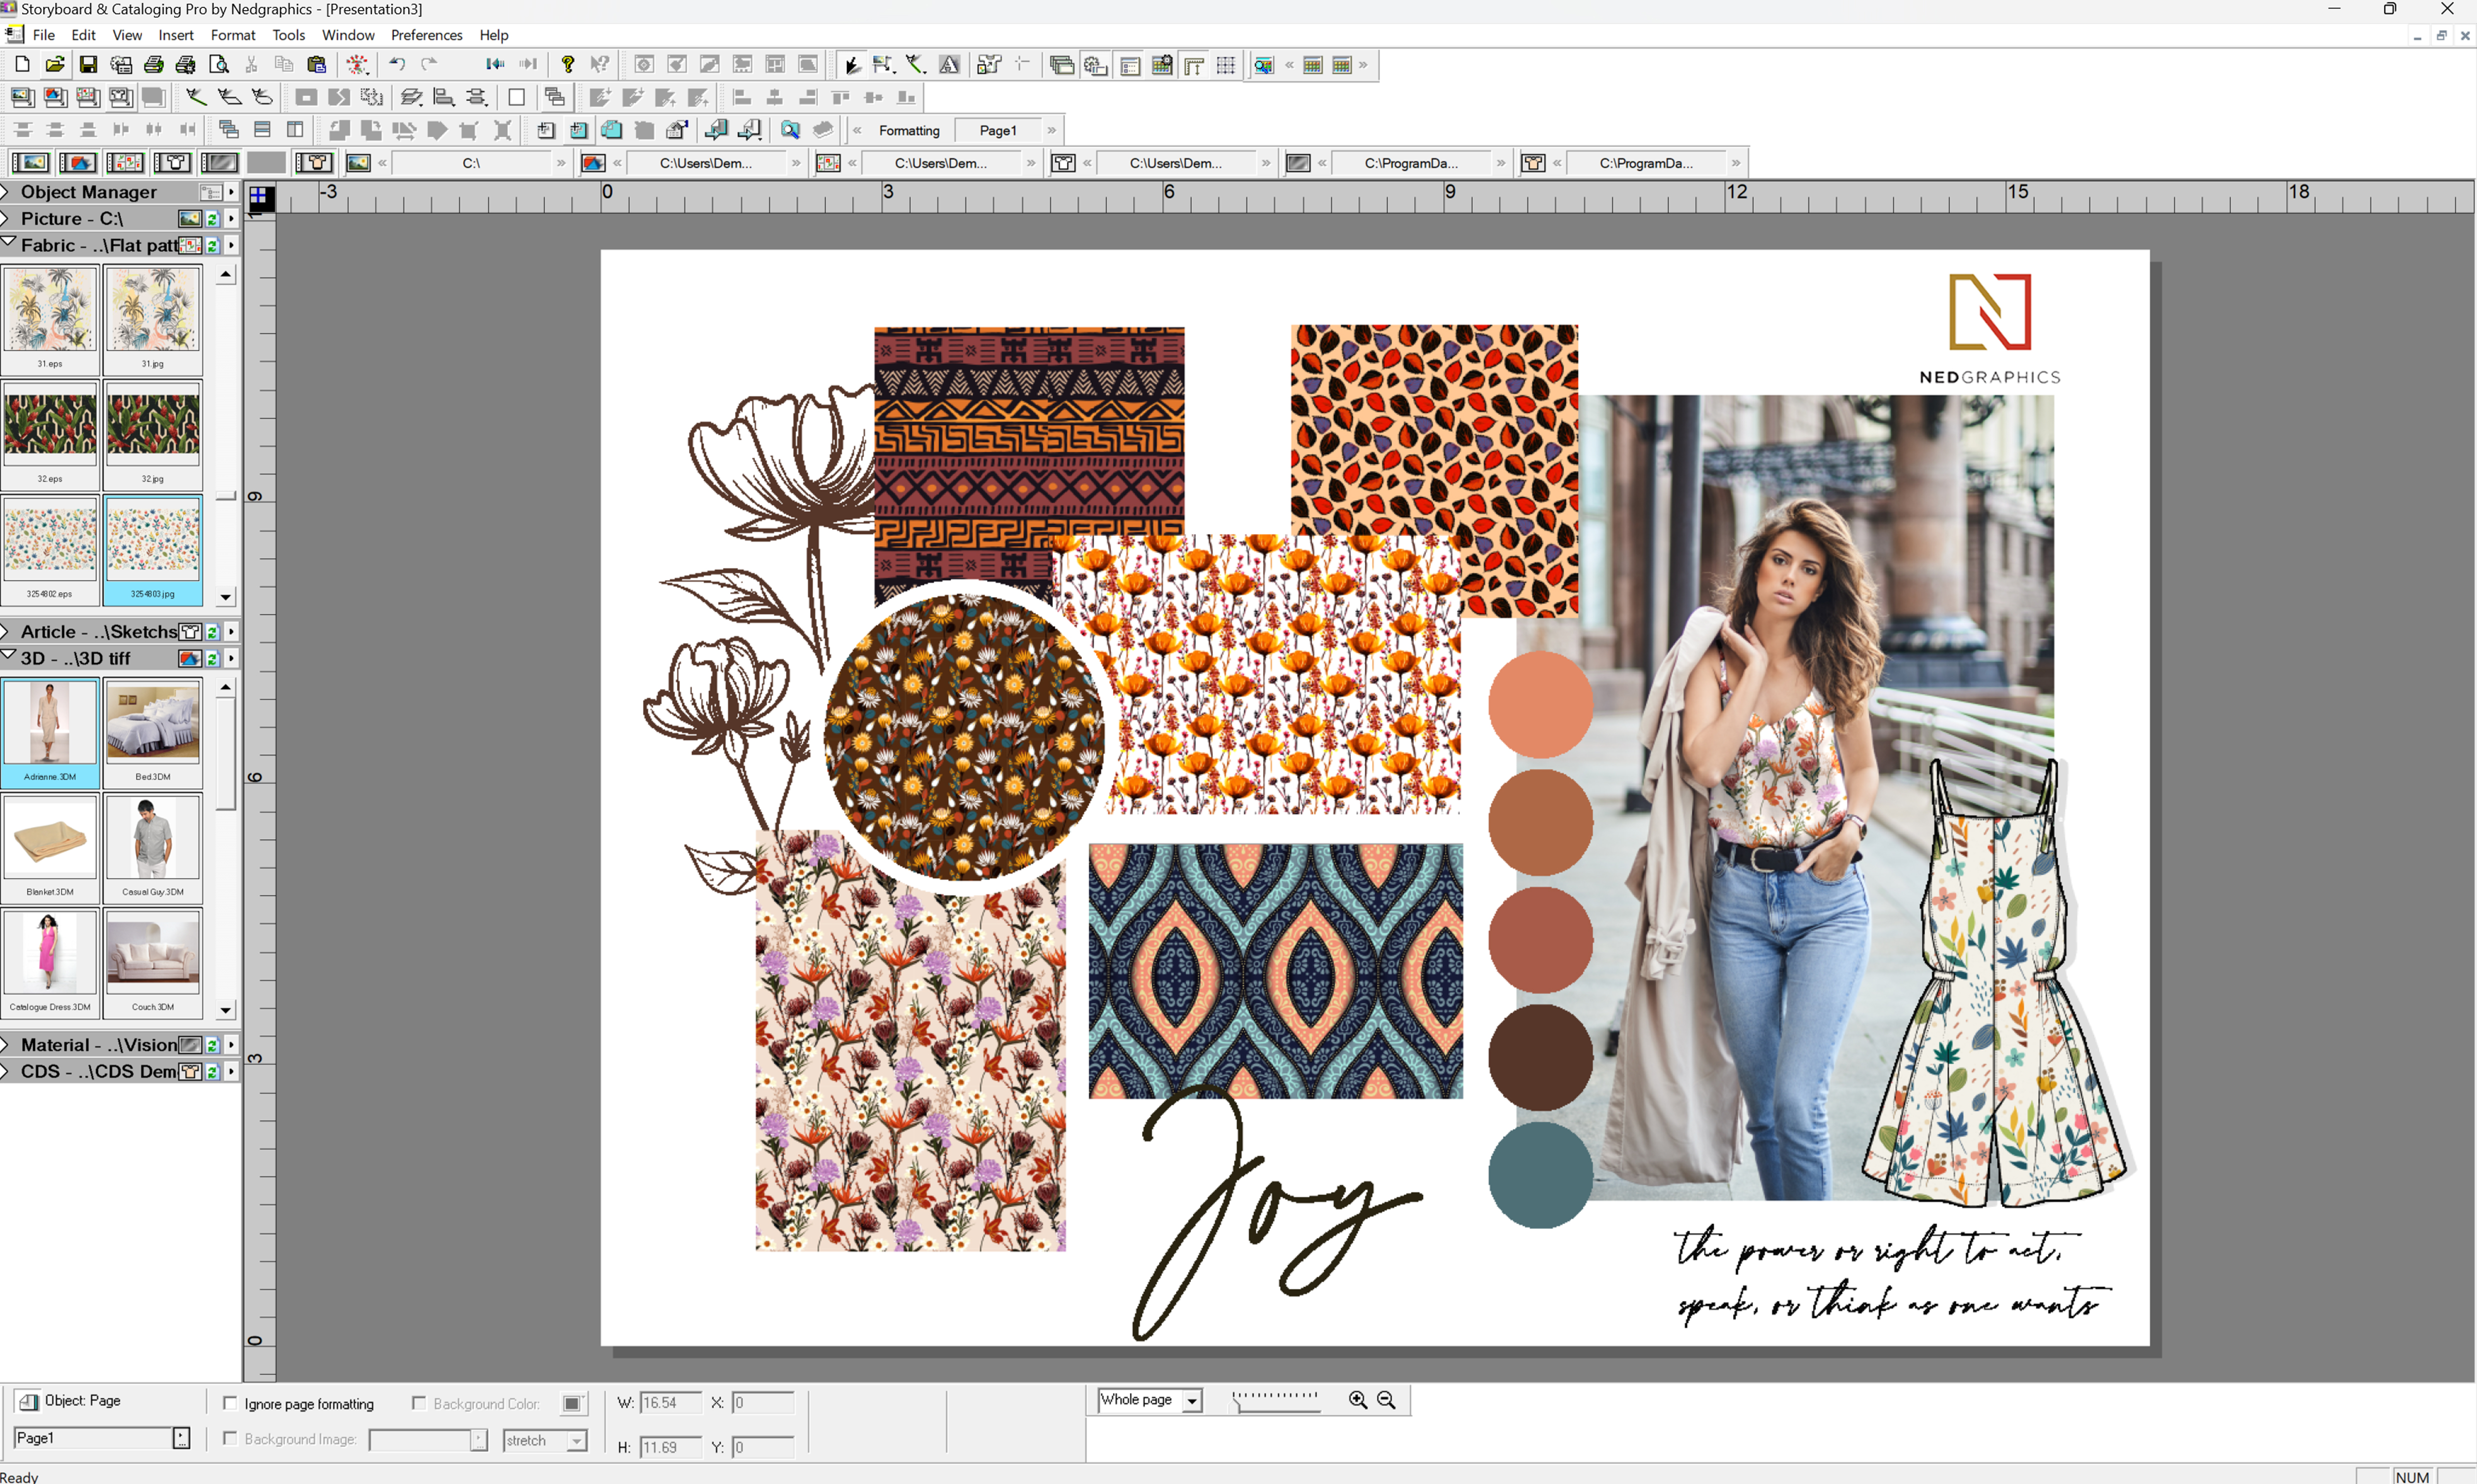The height and width of the screenshot is (1484, 2477).
Task: Collapse the 3D - ..\3D tiff section
Action: tap(9, 657)
